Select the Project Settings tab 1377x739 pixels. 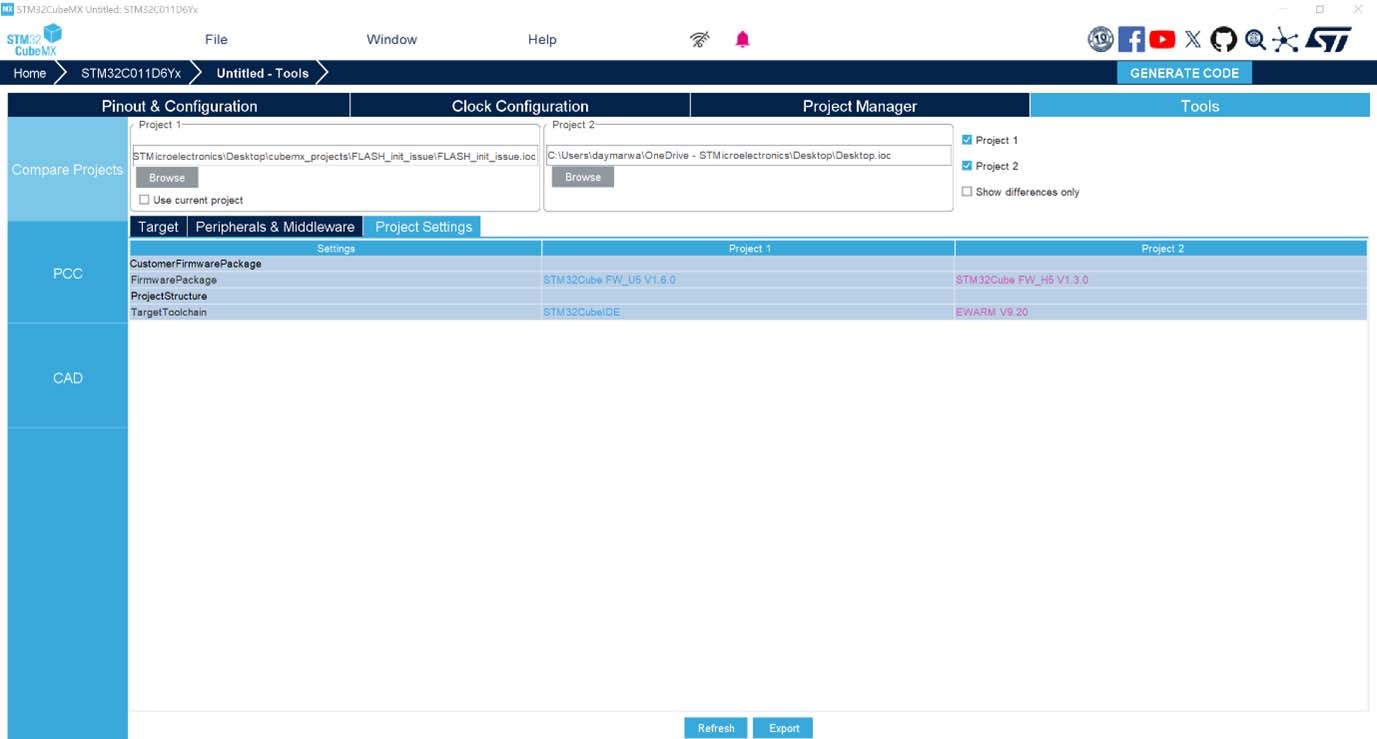[x=423, y=227]
